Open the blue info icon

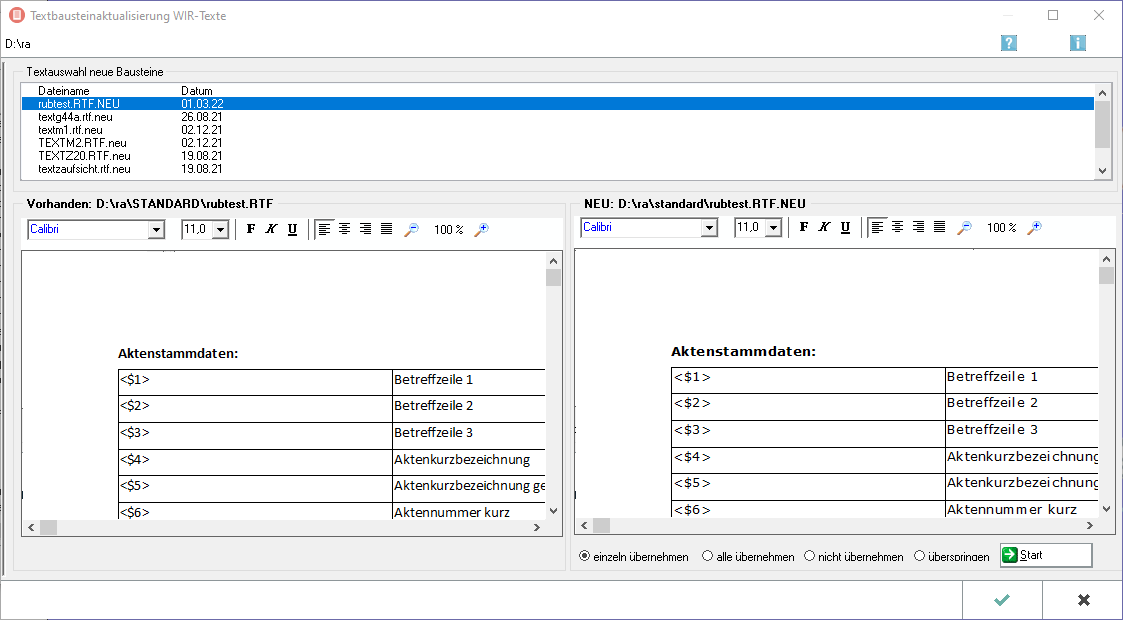[x=1078, y=43]
